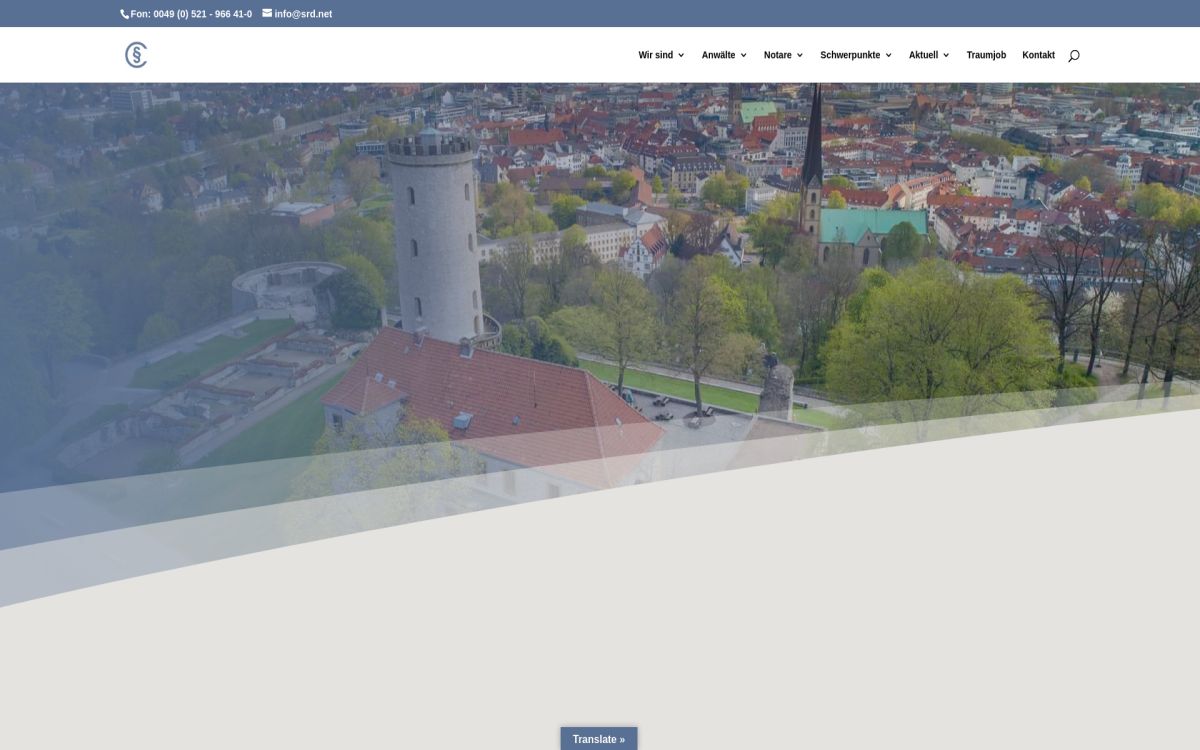Open the Wir sind menu item
The width and height of the screenshot is (1200, 750).
[655, 55]
